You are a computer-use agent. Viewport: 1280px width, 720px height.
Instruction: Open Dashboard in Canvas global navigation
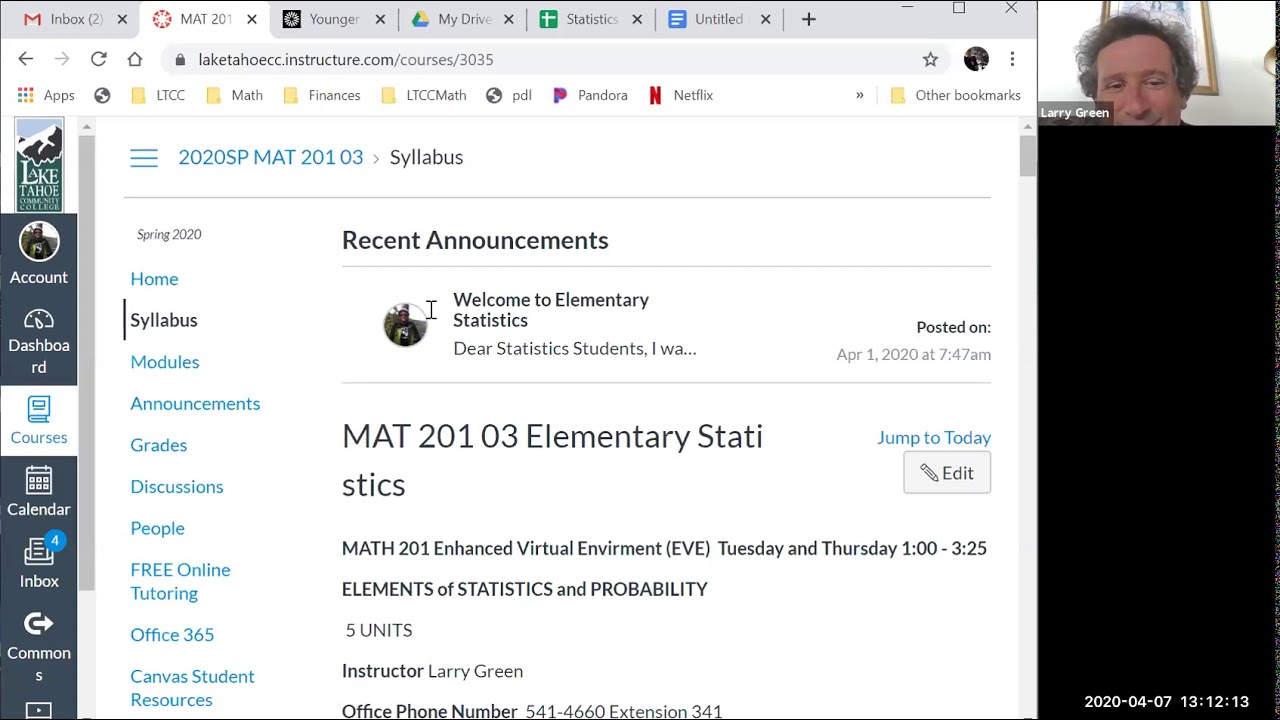pos(38,342)
